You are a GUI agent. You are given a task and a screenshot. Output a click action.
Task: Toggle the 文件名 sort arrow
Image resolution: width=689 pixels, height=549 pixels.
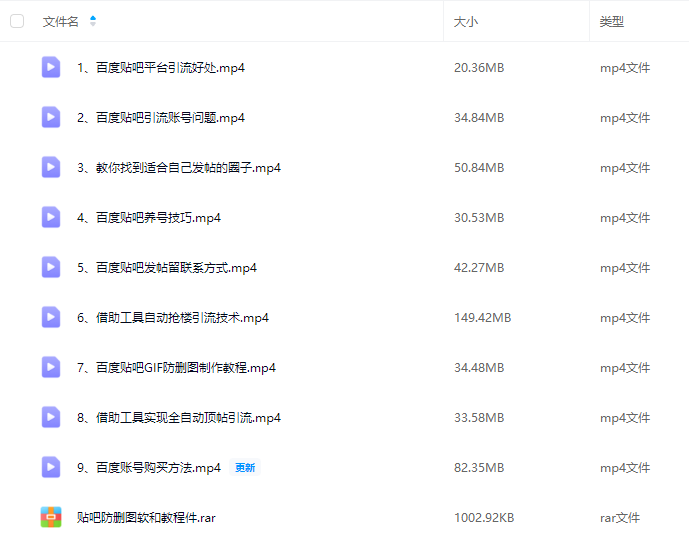tap(93, 21)
